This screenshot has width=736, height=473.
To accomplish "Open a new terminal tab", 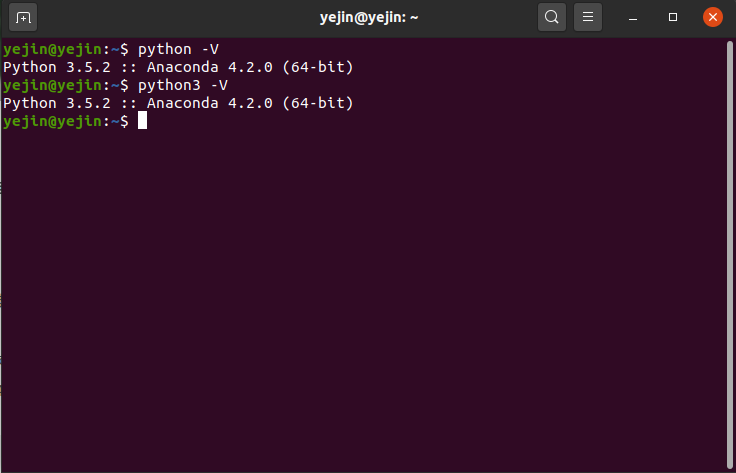I will click(x=23, y=17).
